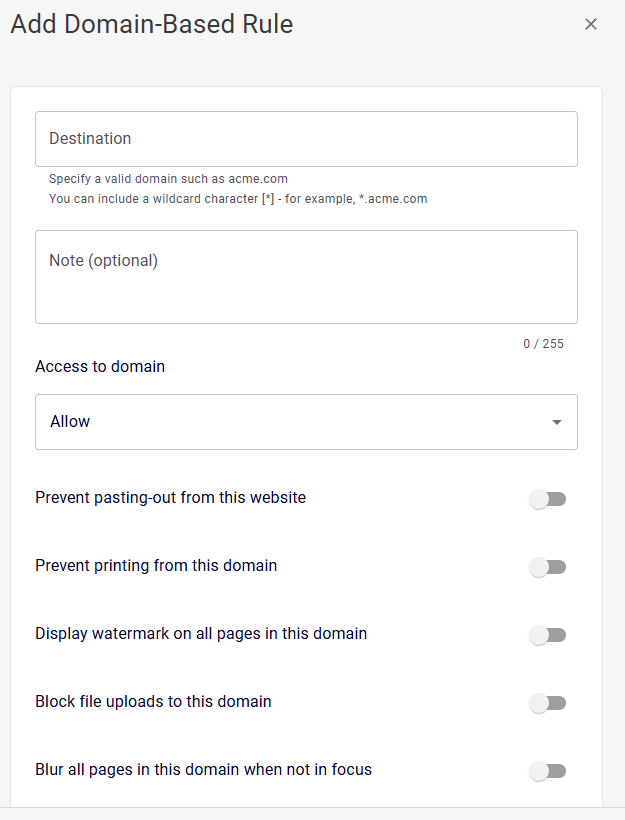
Task: Enable Prevent pasting-out from this website
Action: pos(548,499)
